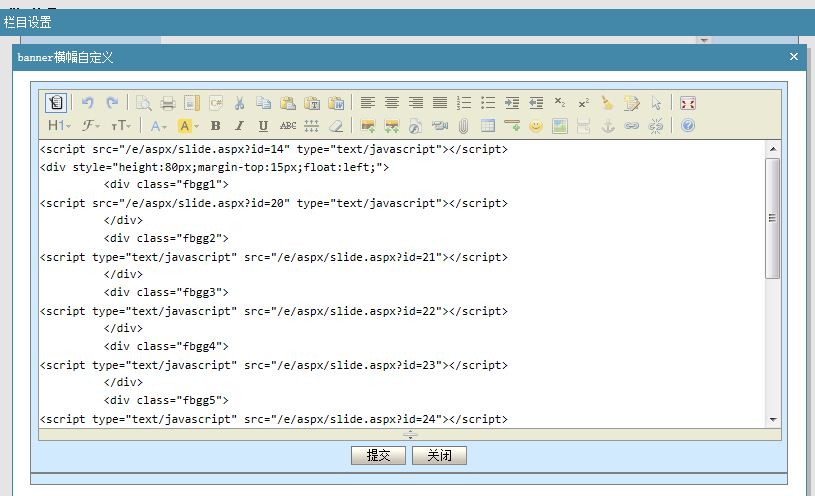Toggle fullscreen editor mode

tap(688, 103)
